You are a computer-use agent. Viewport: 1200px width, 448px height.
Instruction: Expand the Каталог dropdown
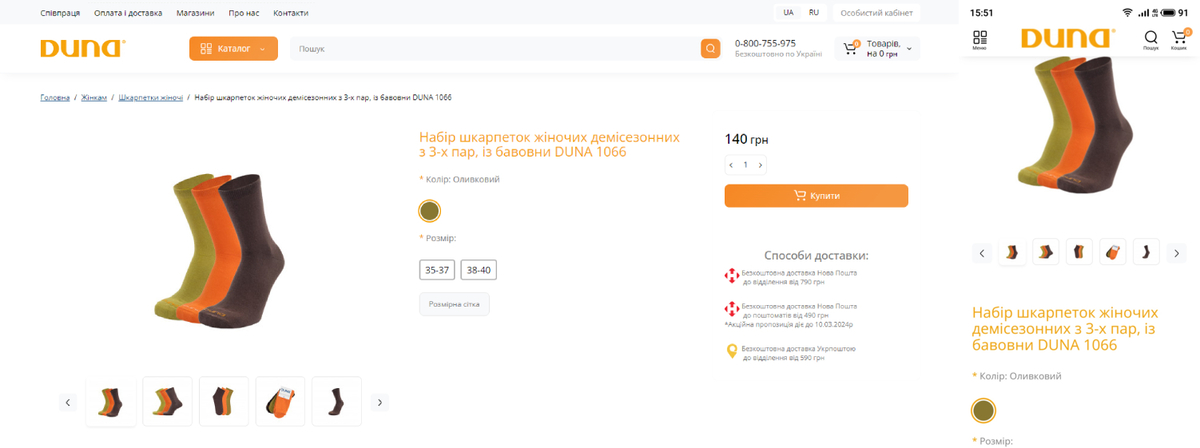(233, 48)
